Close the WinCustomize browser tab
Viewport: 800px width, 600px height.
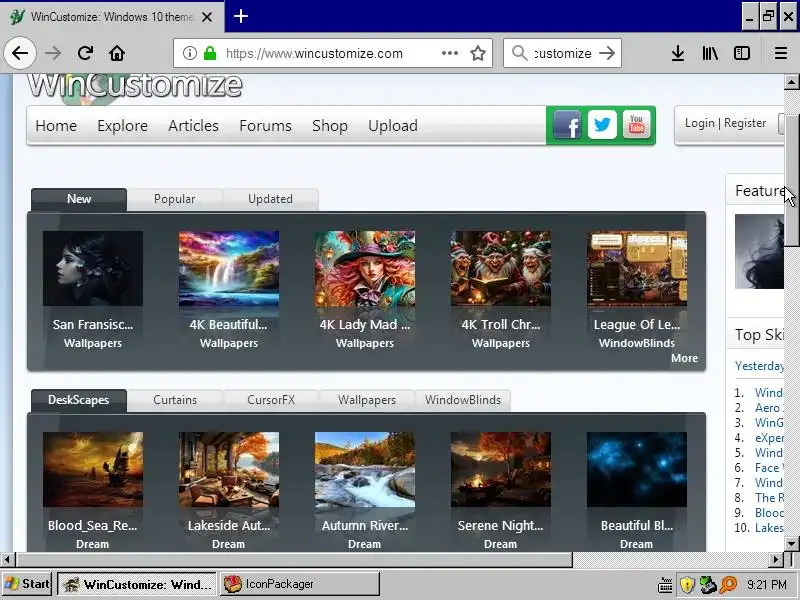(x=207, y=17)
